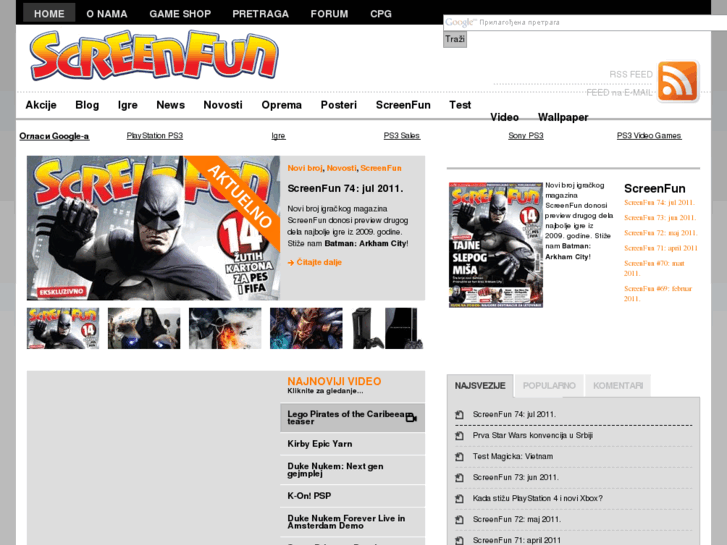Select the hooded figure slider thumbnail

tap(144, 328)
